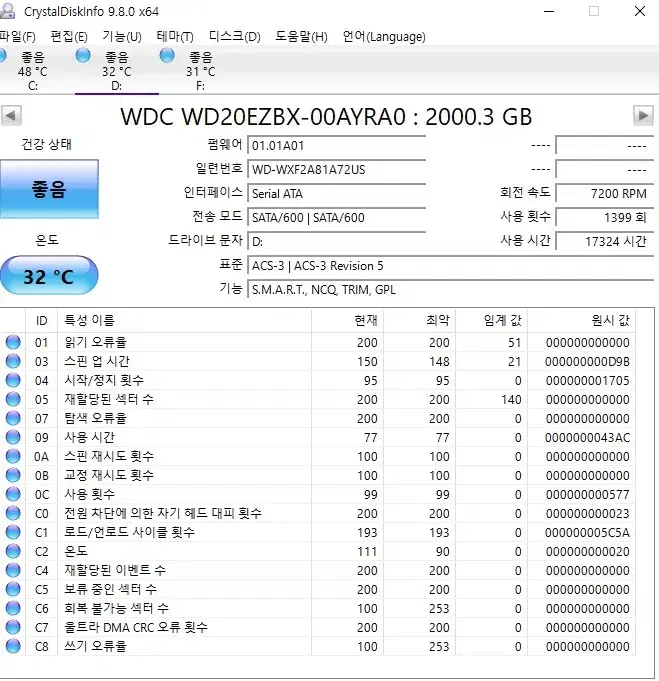Go to previous disk with left arrow

coord(11,116)
